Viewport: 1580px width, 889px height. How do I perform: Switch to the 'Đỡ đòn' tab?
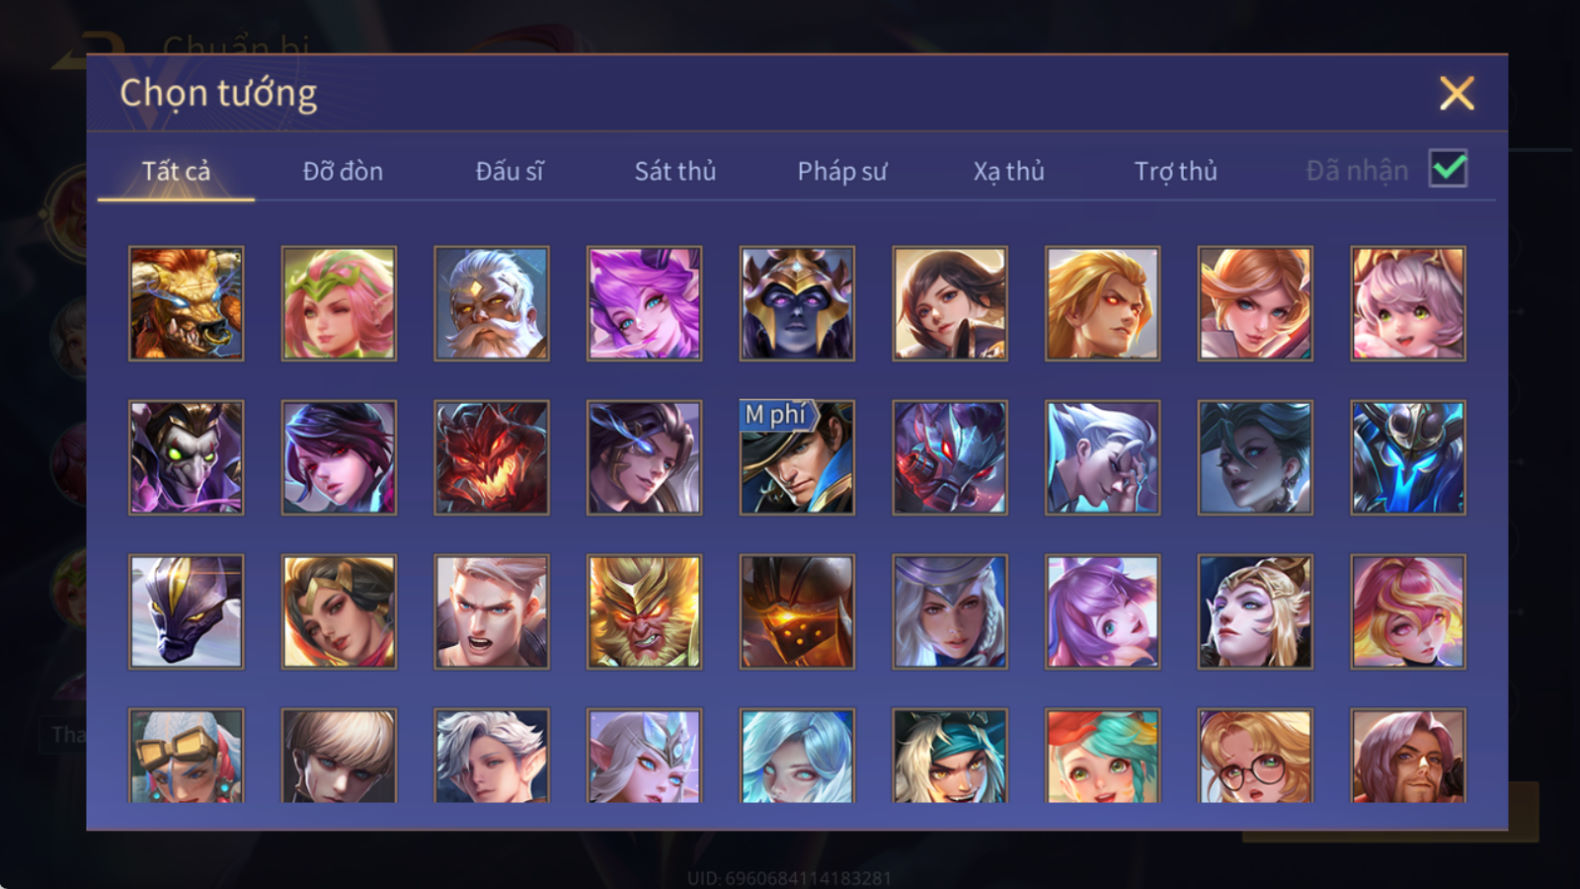[x=343, y=171]
